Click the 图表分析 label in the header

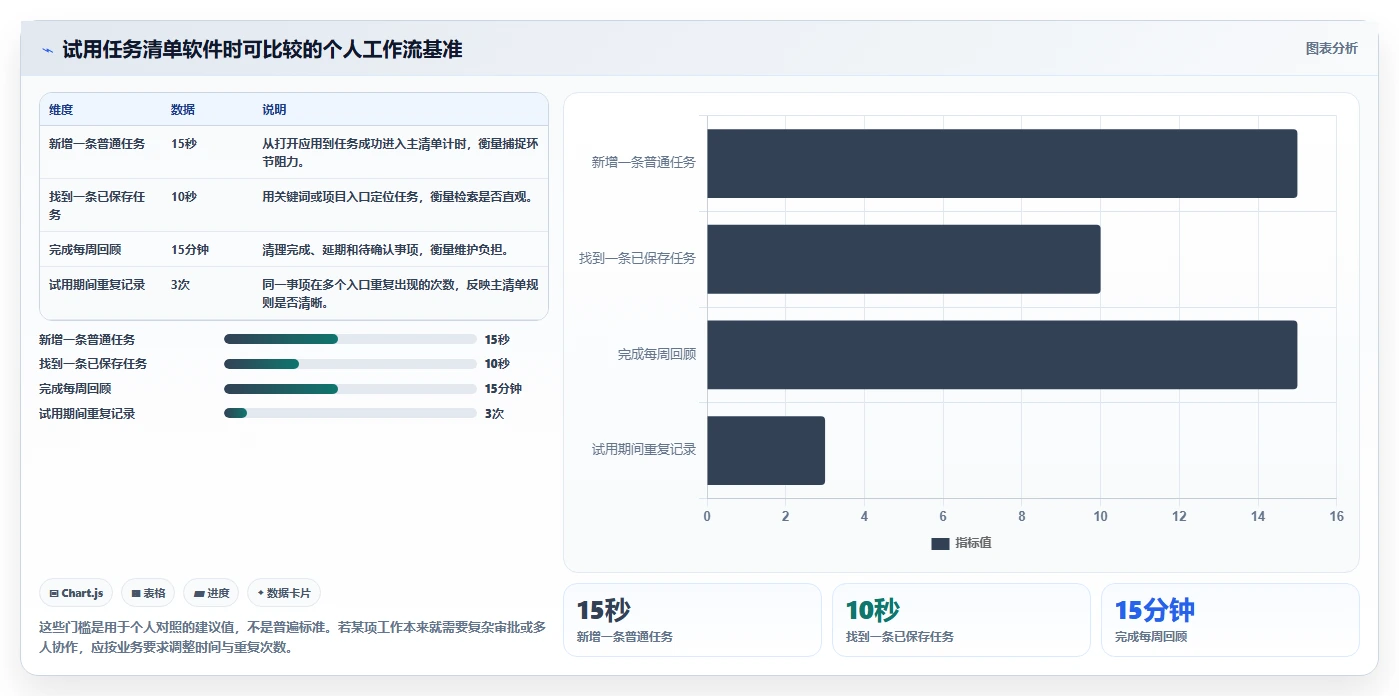coord(1332,49)
